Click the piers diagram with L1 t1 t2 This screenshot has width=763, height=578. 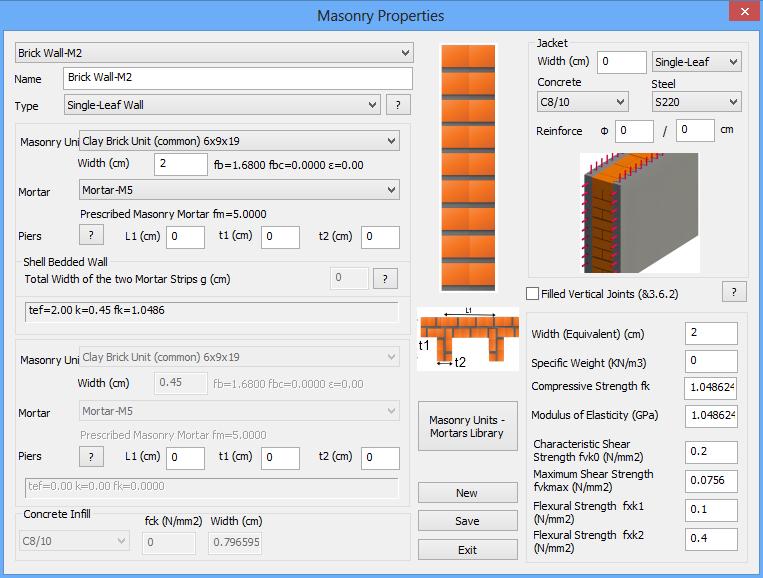pyautogui.click(x=468, y=339)
